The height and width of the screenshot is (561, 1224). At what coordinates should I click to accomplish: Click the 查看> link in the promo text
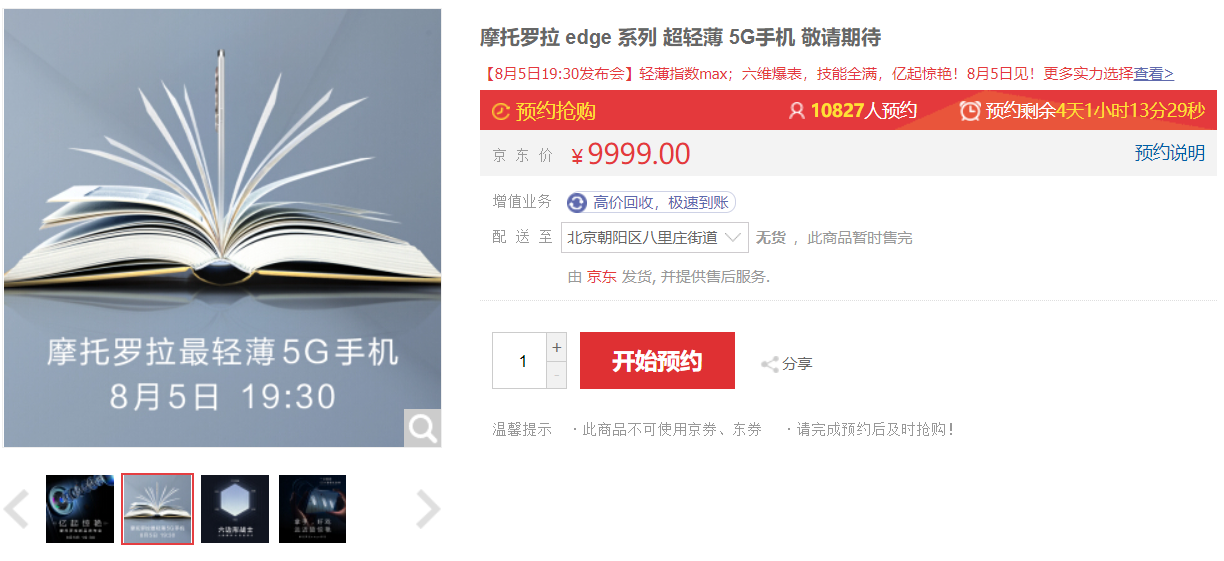click(1154, 73)
